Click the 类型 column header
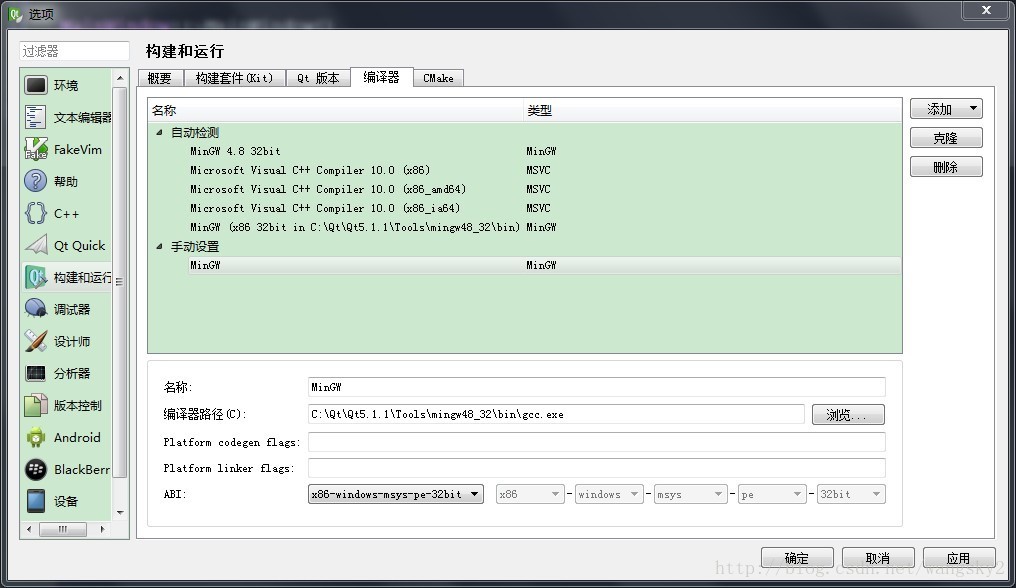 click(712, 110)
